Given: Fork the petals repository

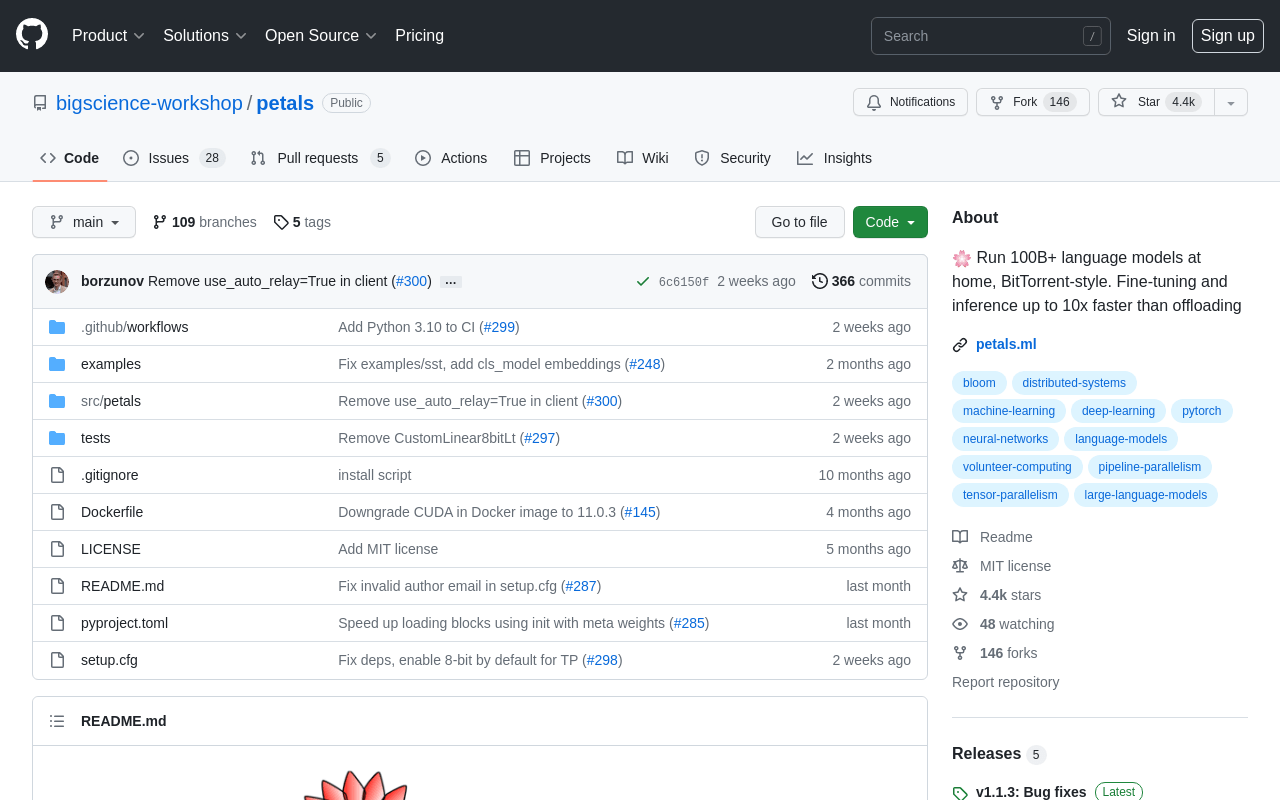Looking at the screenshot, I should coord(1033,102).
